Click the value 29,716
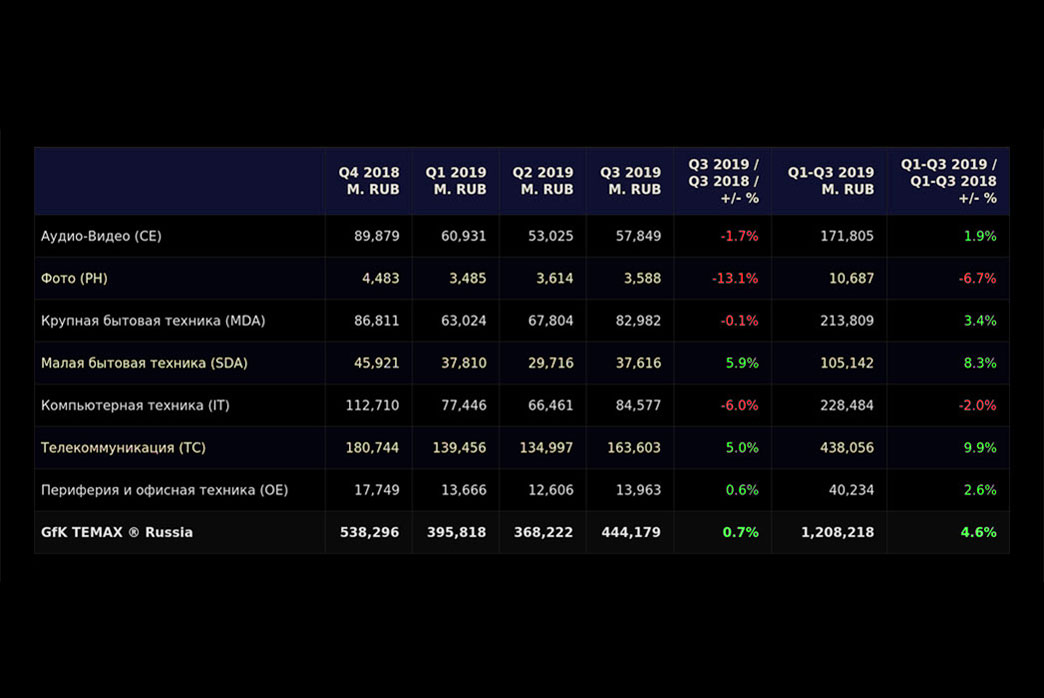Viewport: 1044px width, 698px height. 551,363
